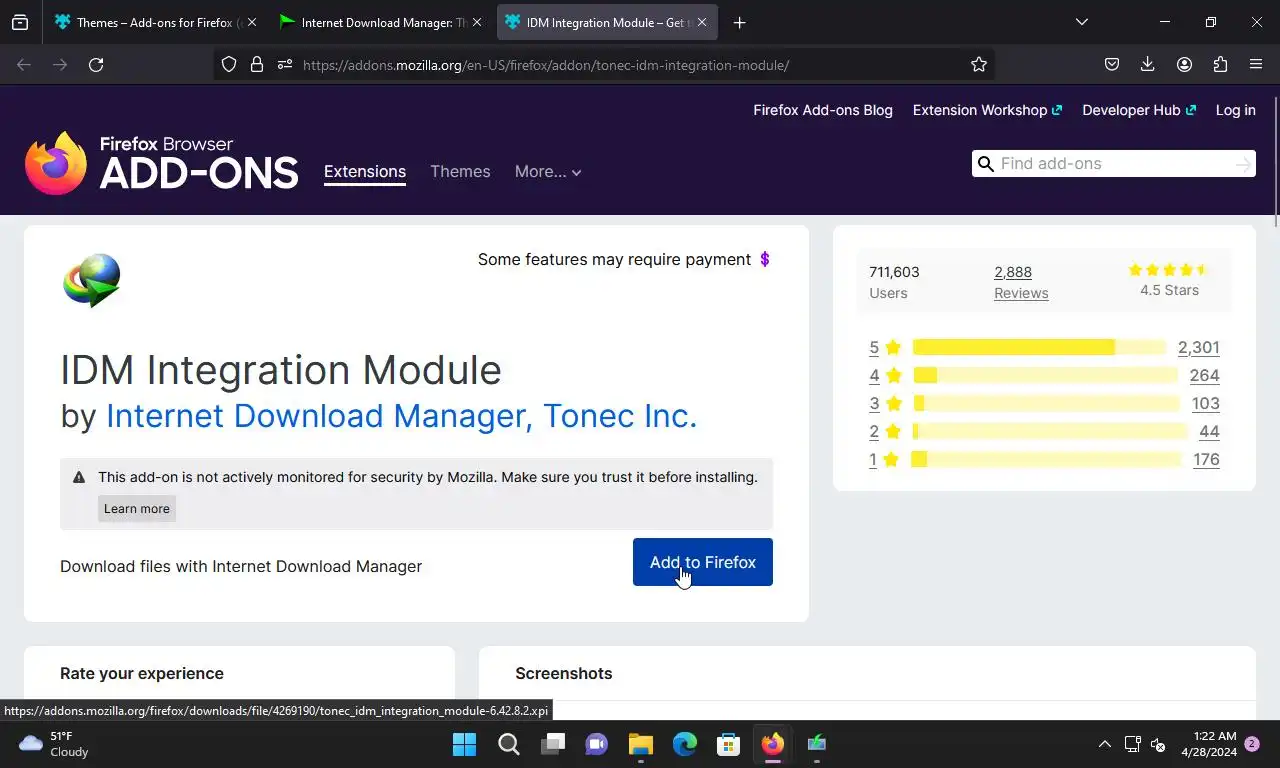The height and width of the screenshot is (768, 1280).
Task: Focus the Find add-ons search field
Action: [x=1114, y=164]
